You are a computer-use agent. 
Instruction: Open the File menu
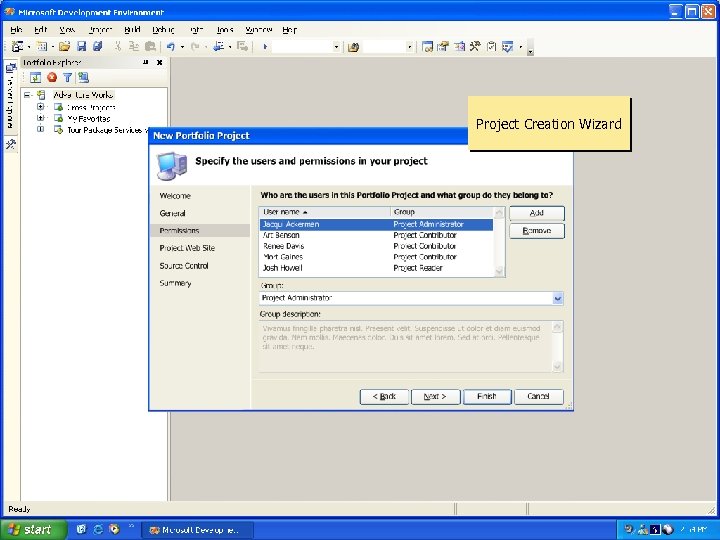(16, 30)
